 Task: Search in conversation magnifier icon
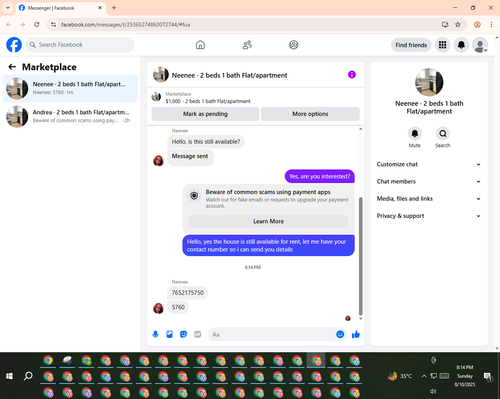pyautogui.click(x=443, y=134)
